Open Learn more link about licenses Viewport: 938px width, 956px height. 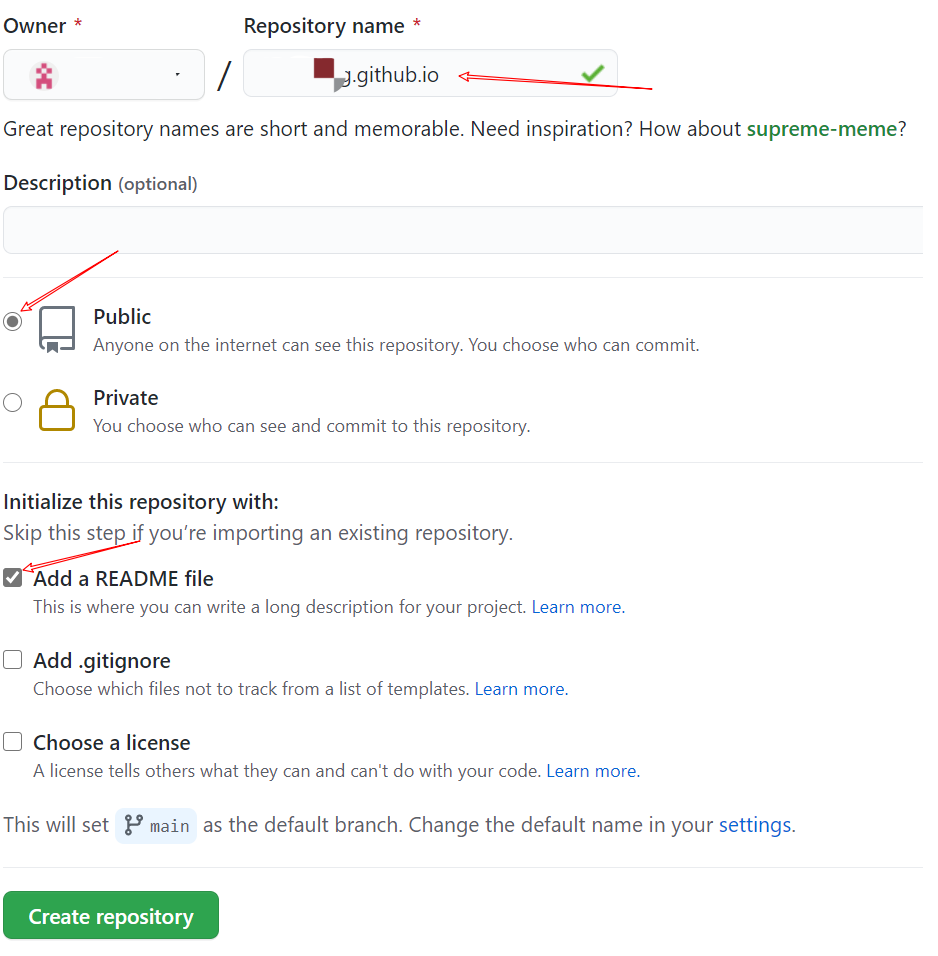pos(593,771)
